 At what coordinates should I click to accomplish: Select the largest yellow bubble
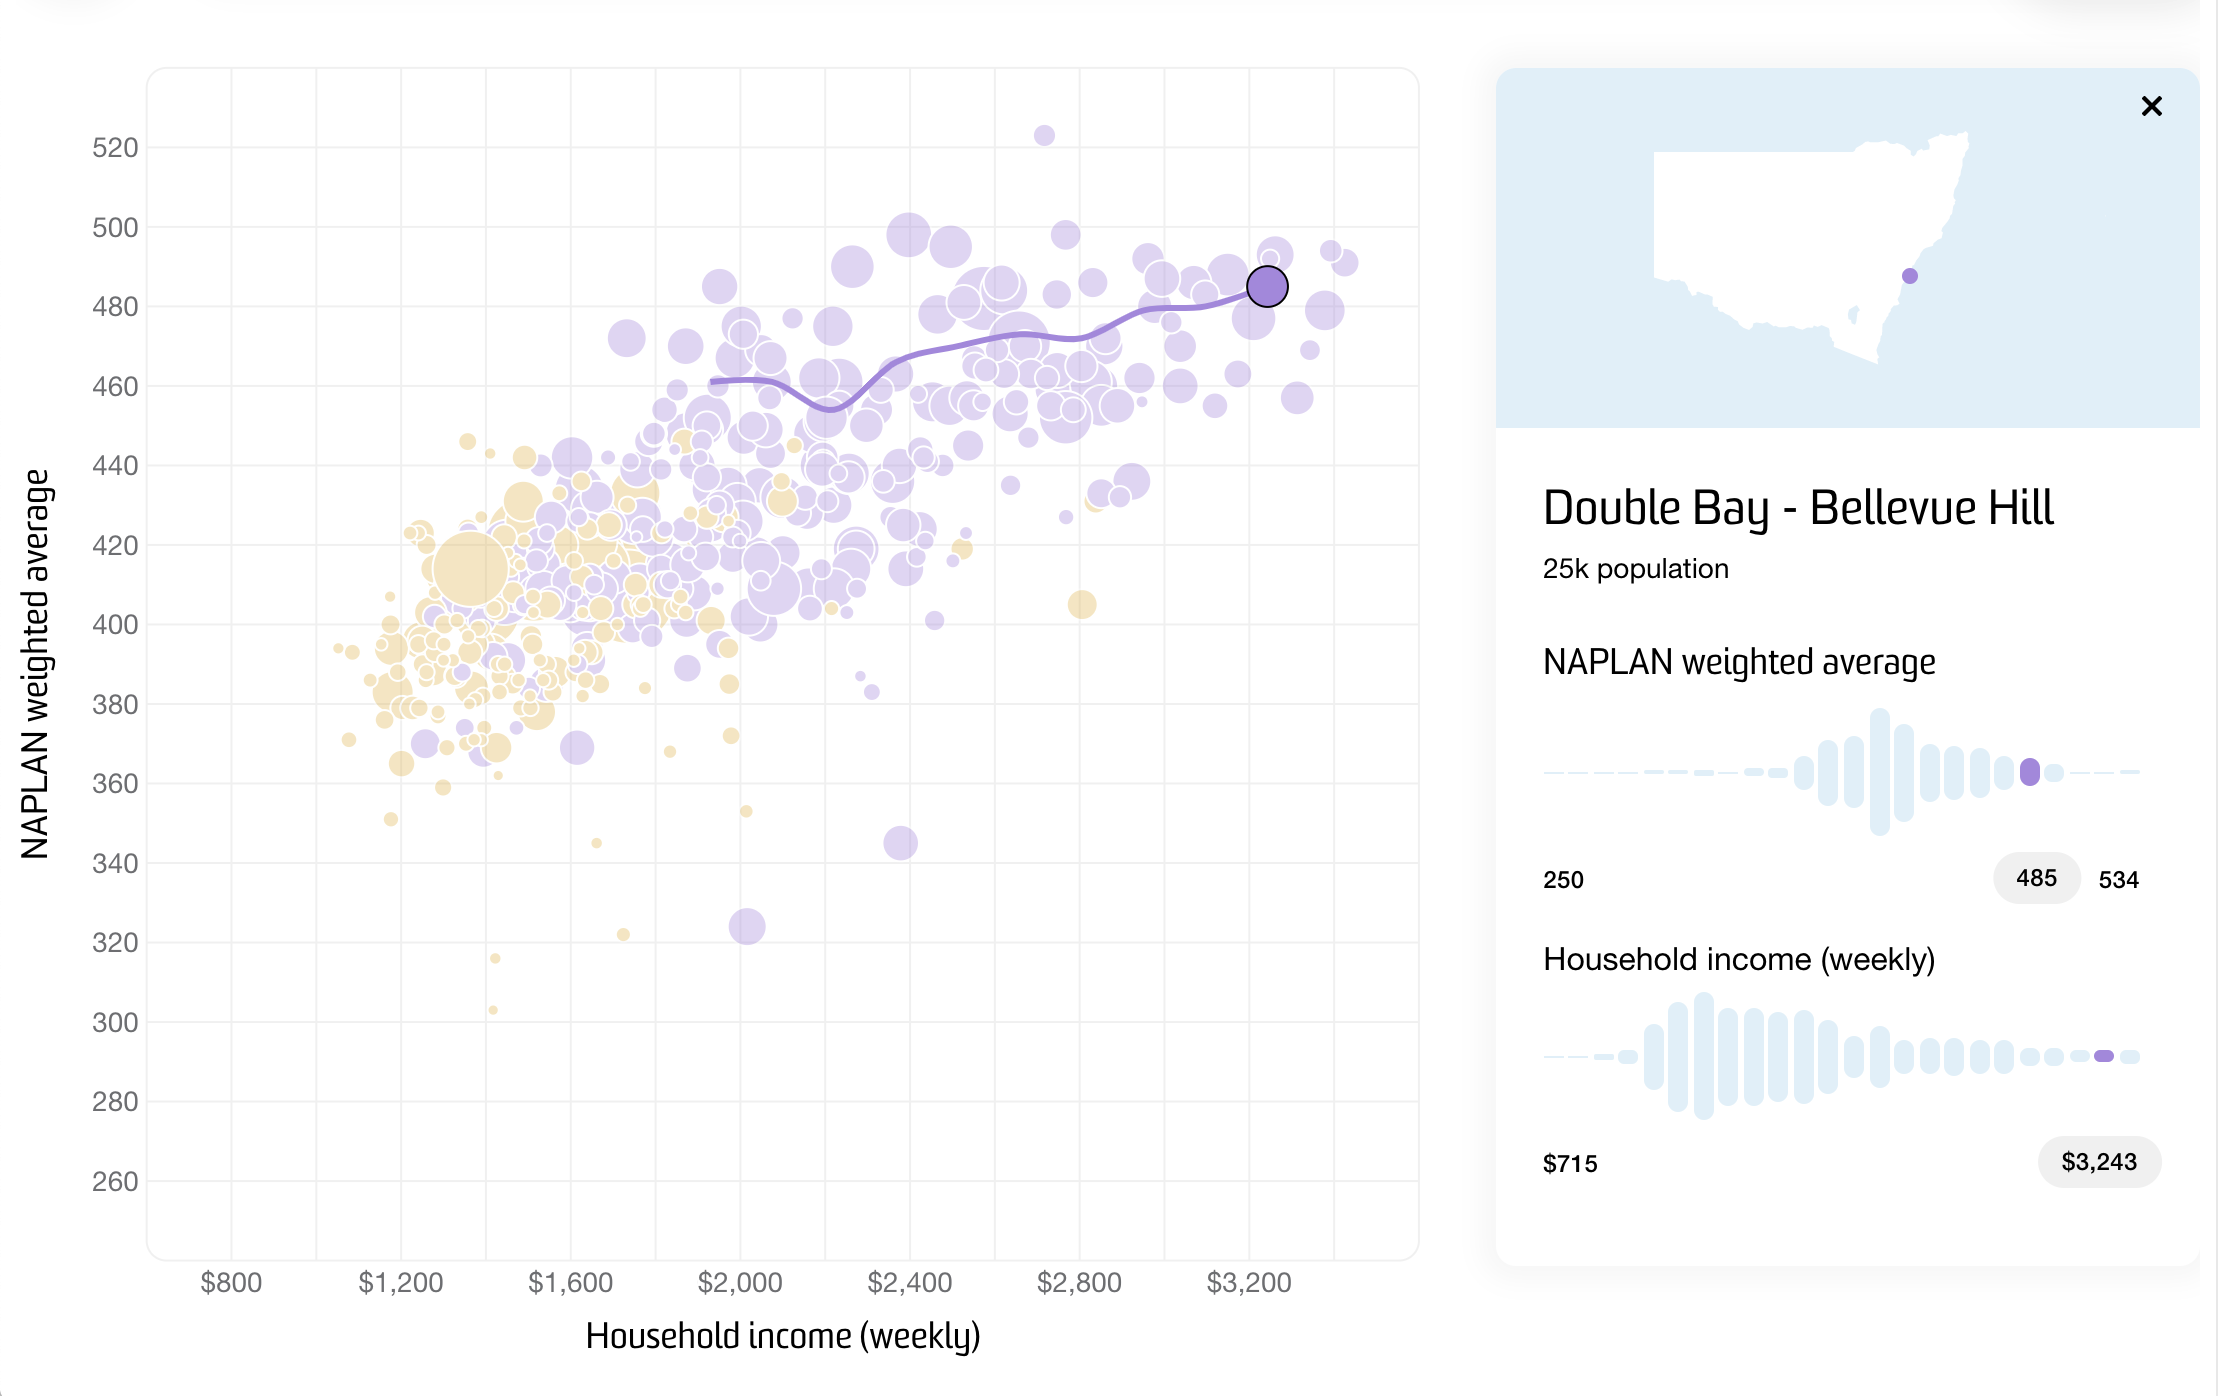(469, 568)
